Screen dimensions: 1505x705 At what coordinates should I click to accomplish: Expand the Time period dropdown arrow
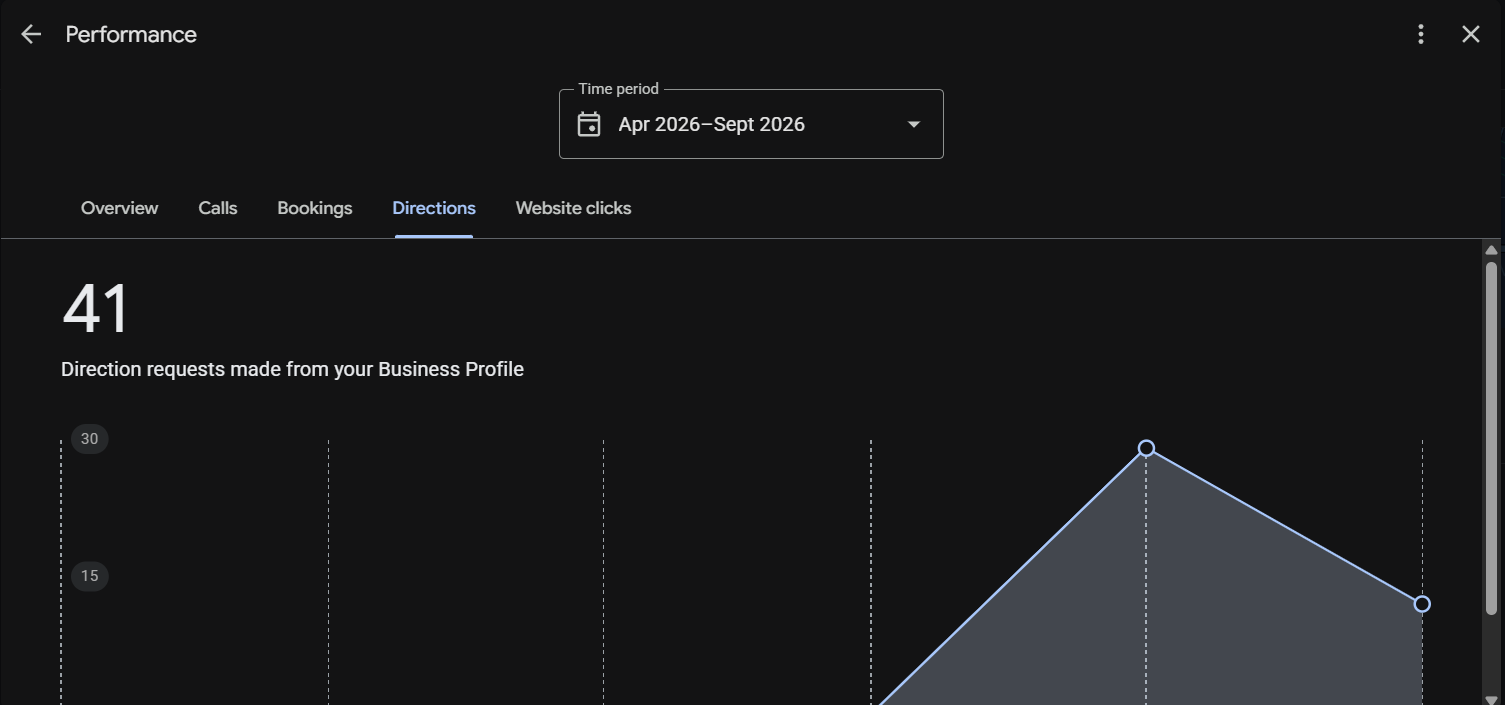click(x=913, y=124)
